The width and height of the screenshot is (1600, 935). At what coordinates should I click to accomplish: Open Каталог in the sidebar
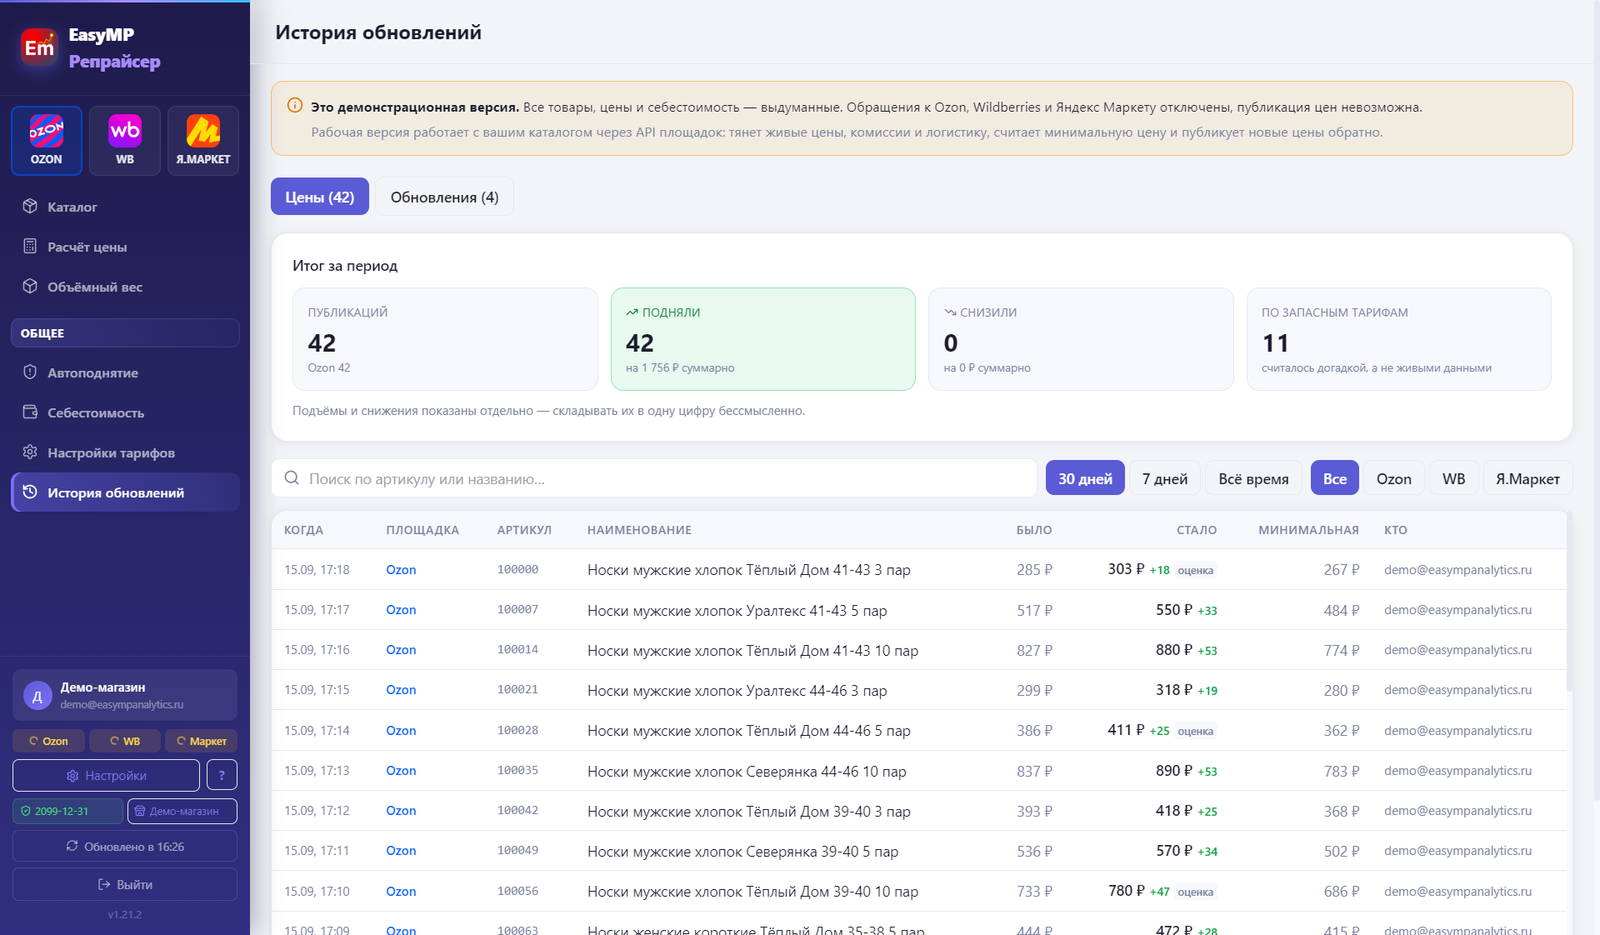click(125, 207)
